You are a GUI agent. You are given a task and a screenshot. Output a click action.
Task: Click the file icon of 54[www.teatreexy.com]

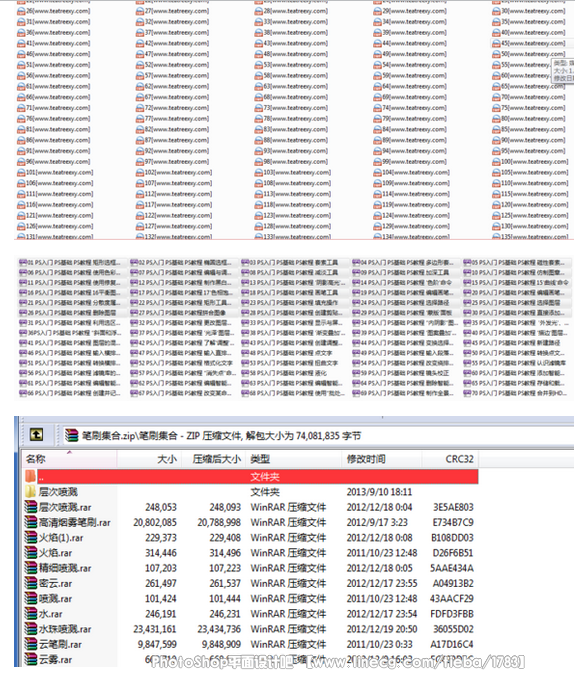point(378,65)
